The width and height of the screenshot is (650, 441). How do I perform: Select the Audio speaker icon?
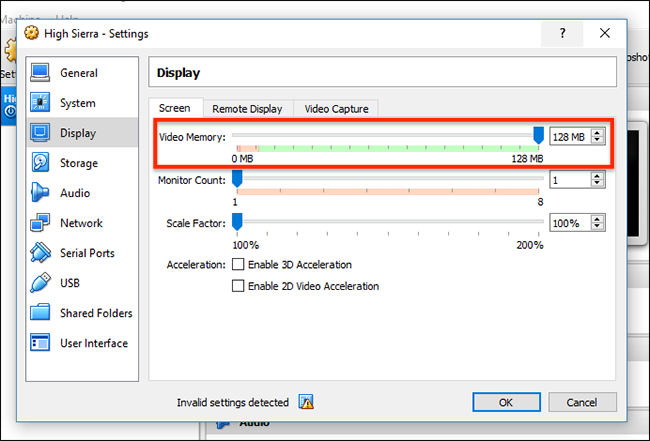click(x=40, y=193)
